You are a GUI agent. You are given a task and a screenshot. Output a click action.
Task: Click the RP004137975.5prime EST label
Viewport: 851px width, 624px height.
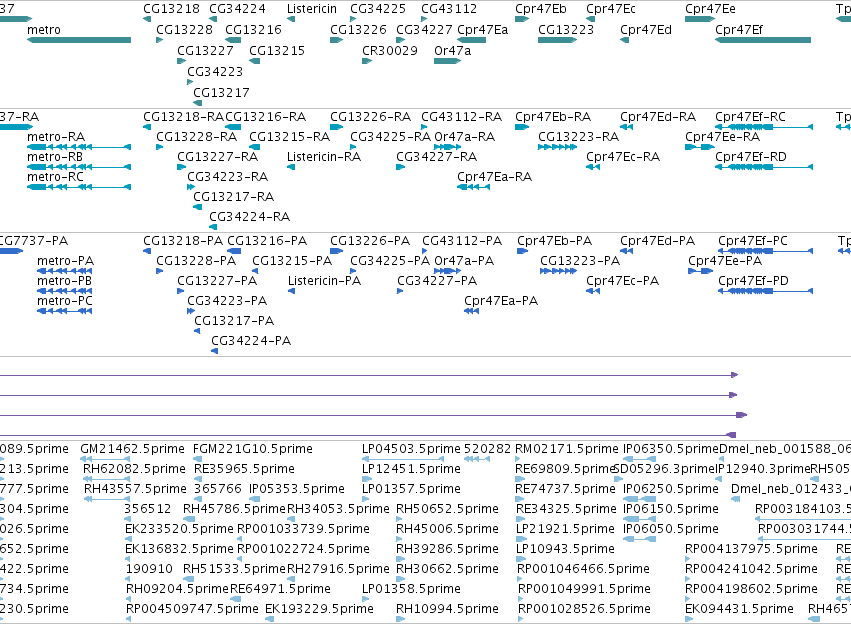point(751,549)
